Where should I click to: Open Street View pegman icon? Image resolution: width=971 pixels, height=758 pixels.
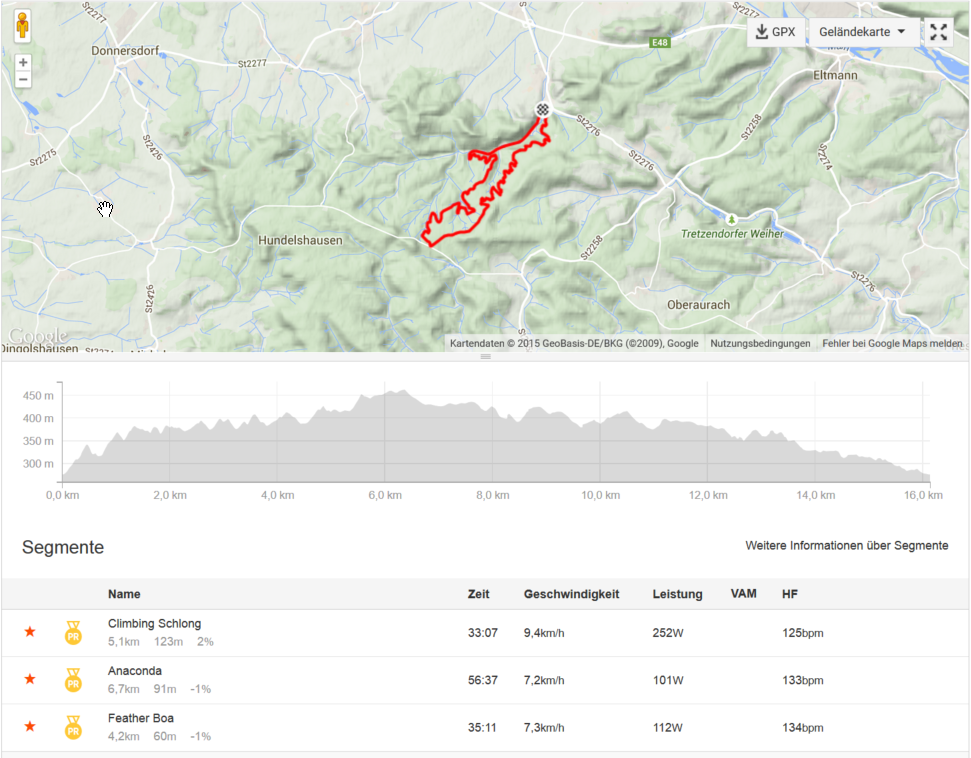point(22,26)
